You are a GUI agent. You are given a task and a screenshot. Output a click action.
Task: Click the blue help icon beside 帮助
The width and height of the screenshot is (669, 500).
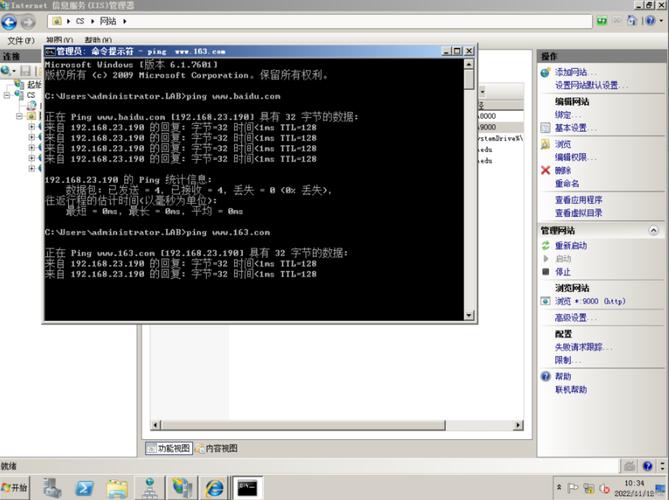[545, 376]
